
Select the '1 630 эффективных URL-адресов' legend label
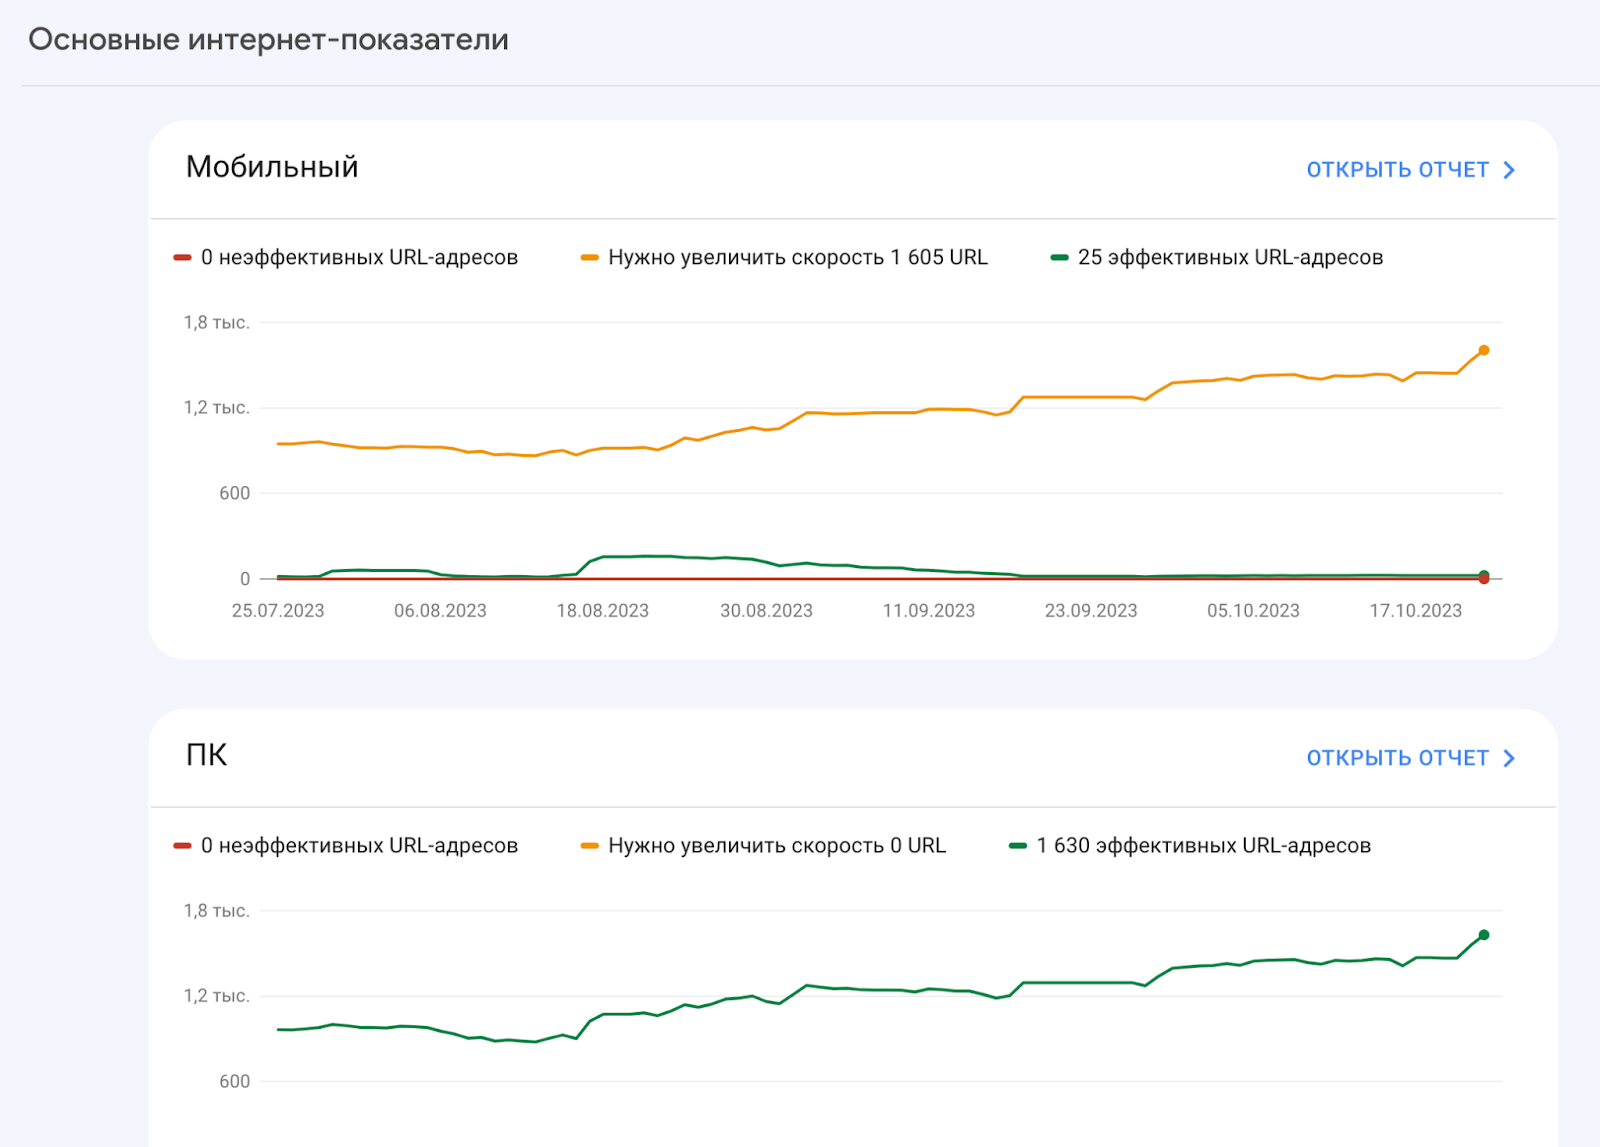click(1203, 846)
